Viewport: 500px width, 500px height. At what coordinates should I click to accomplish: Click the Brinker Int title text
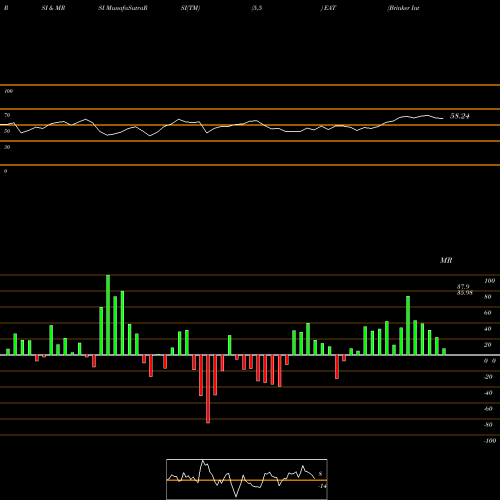click(x=403, y=8)
